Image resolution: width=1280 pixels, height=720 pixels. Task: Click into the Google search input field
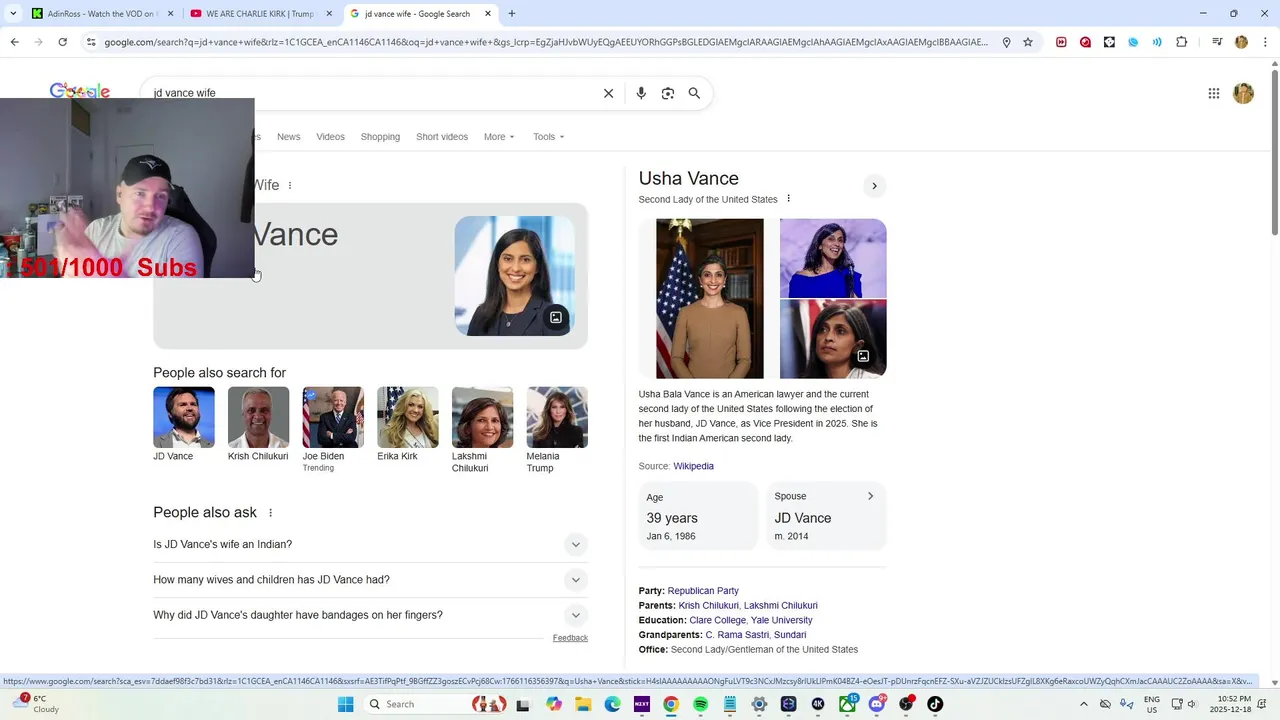[370, 93]
